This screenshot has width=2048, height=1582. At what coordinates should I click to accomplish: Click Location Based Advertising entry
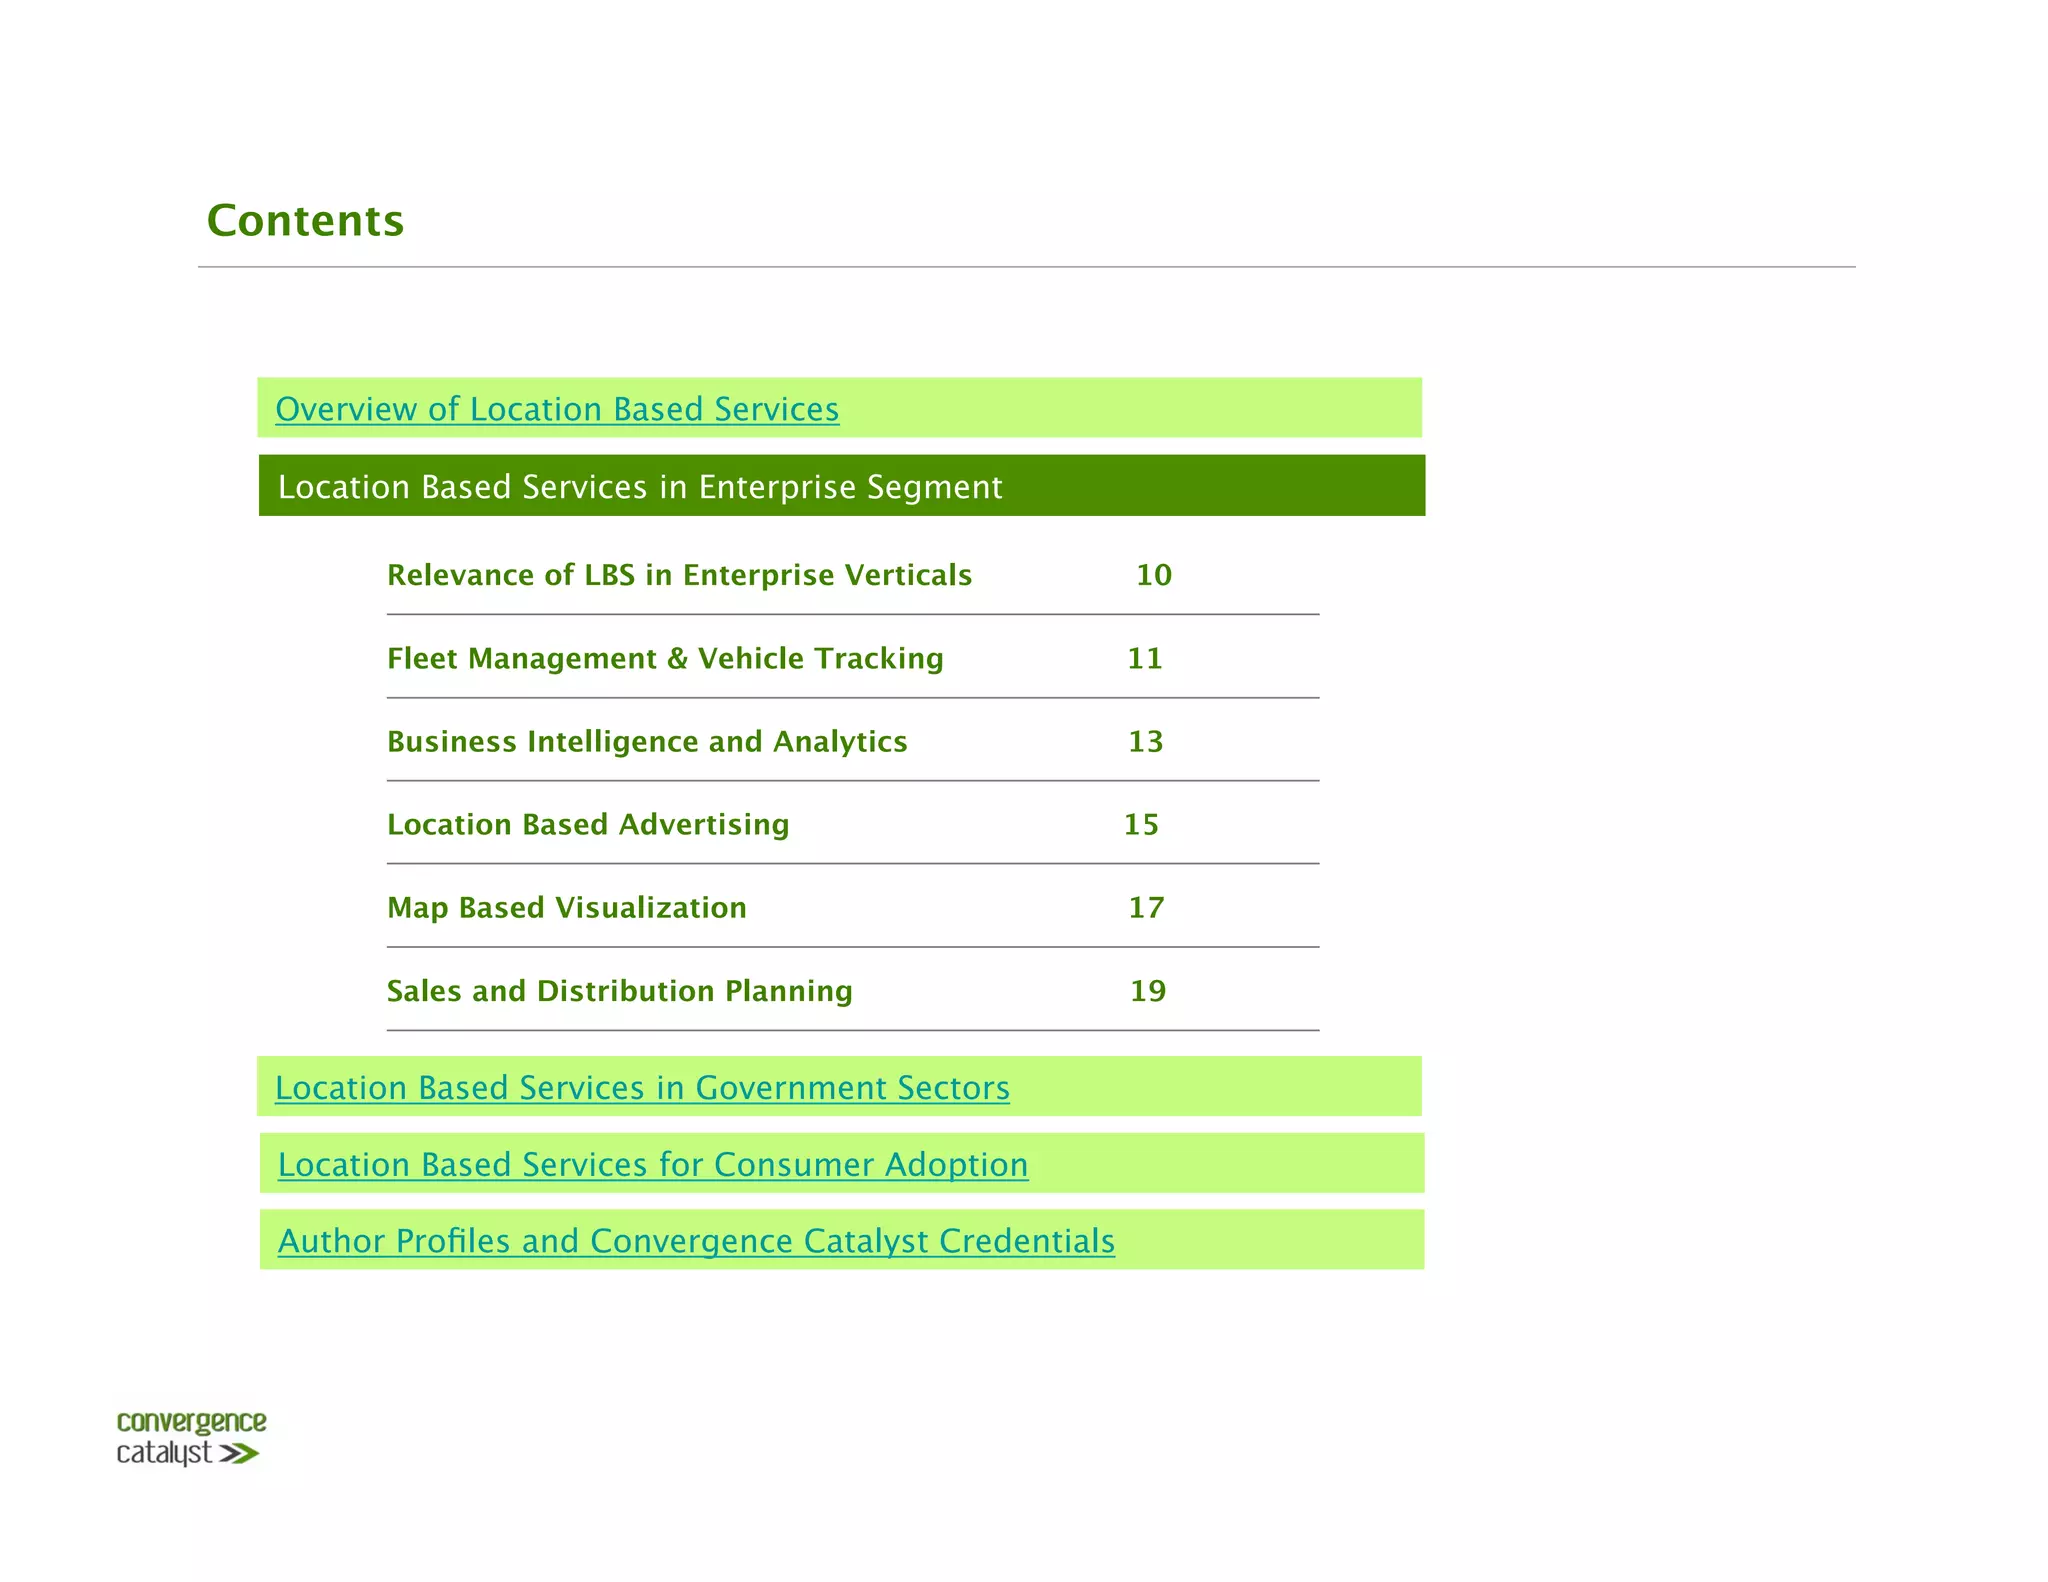[588, 824]
